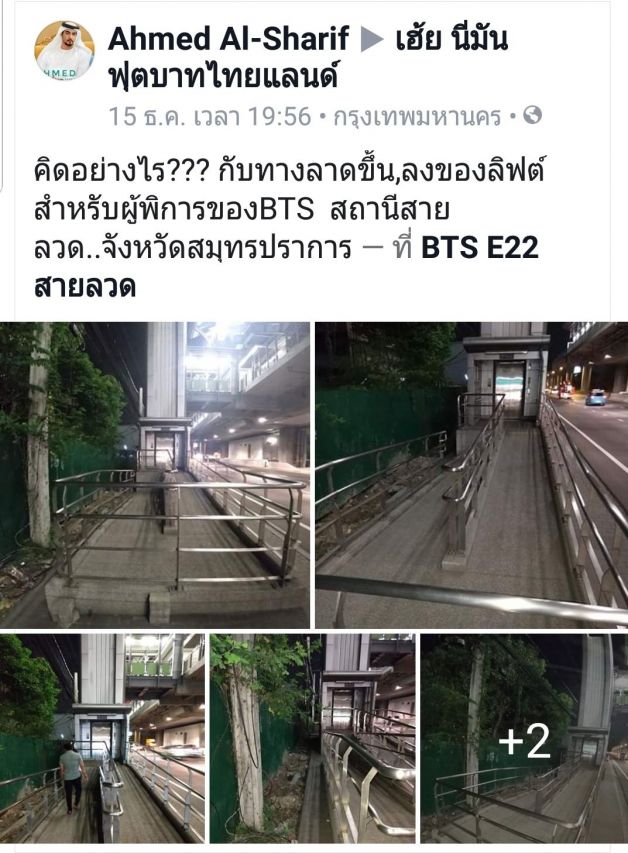Click the arrow between author and group name
This screenshot has height=853, width=628.
tap(372, 40)
